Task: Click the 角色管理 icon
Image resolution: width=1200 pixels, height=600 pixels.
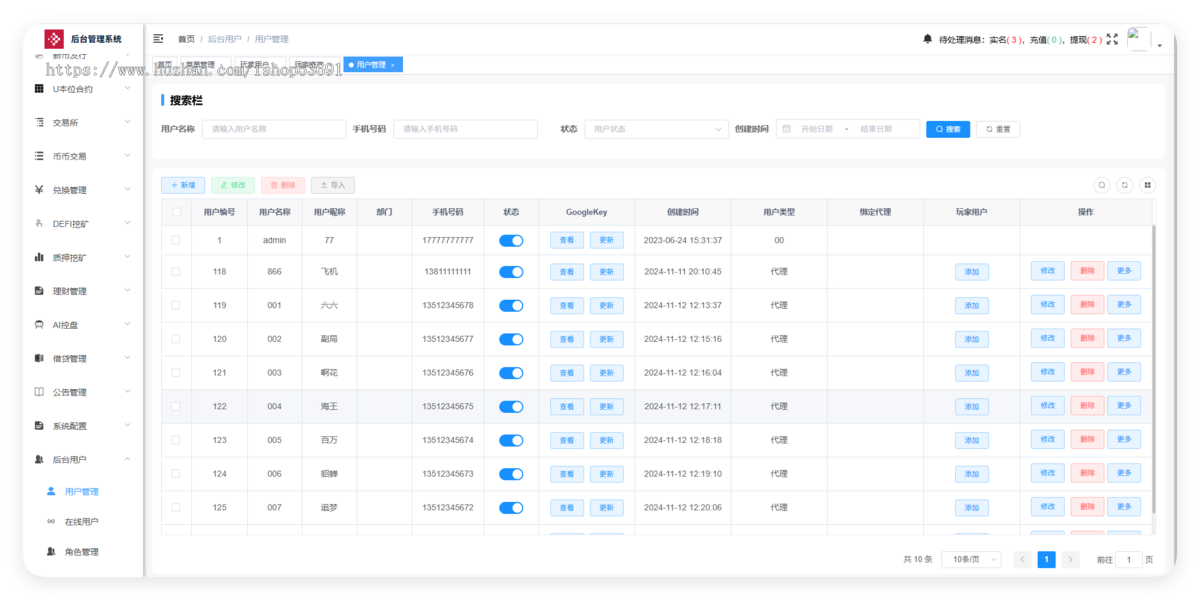Action: click(51, 552)
